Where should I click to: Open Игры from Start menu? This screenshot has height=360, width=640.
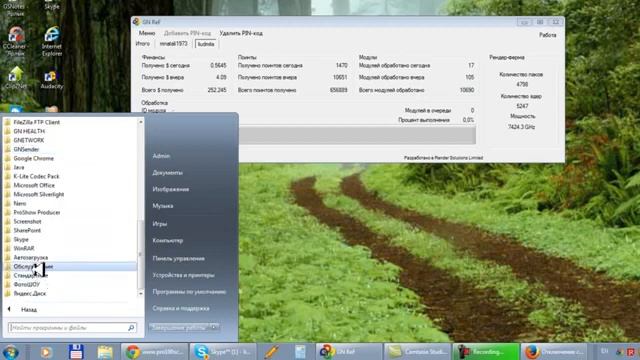160,224
